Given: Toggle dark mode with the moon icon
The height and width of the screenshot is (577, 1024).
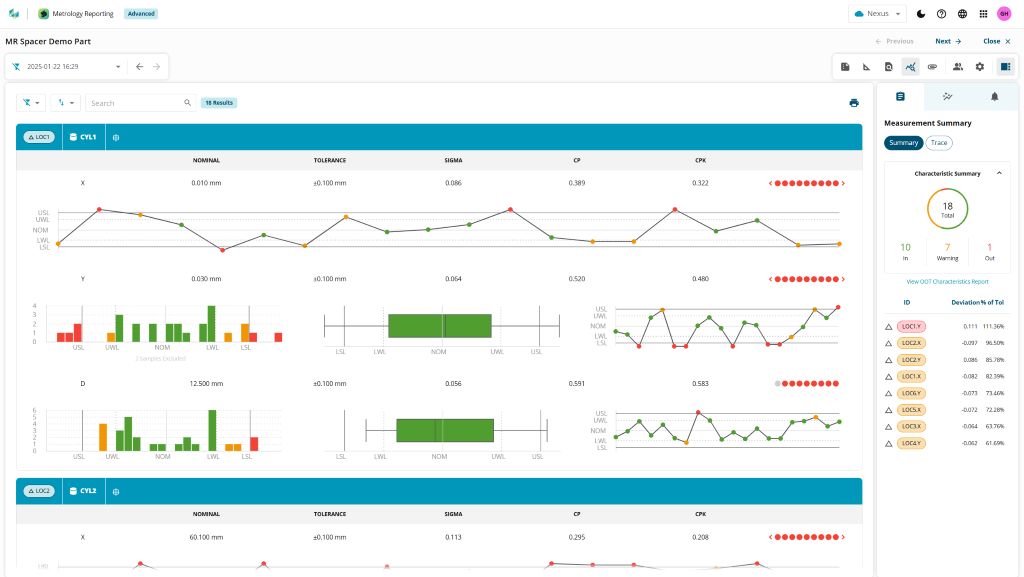Looking at the screenshot, I should click(920, 14).
